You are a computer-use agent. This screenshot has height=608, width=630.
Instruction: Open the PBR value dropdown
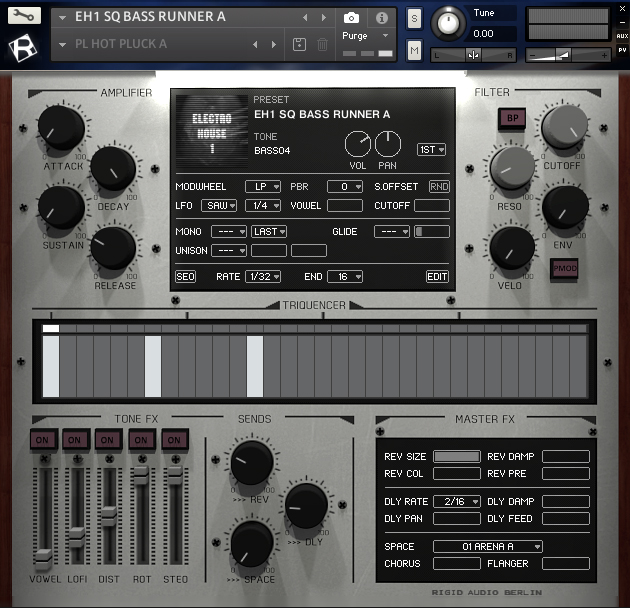coord(345,186)
